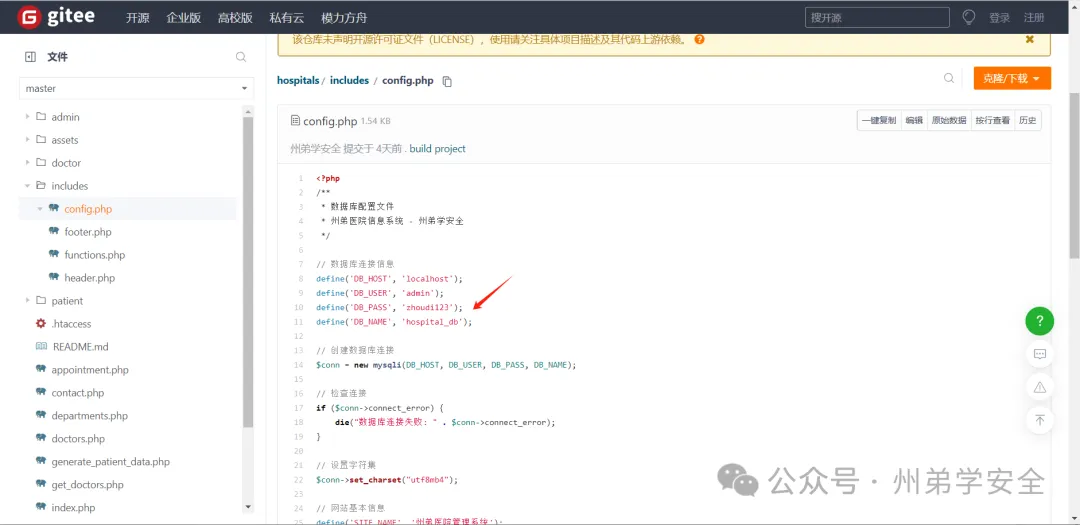The width and height of the screenshot is (1080, 525).
Task: Open doctors.php in the tree
Action: 79,439
